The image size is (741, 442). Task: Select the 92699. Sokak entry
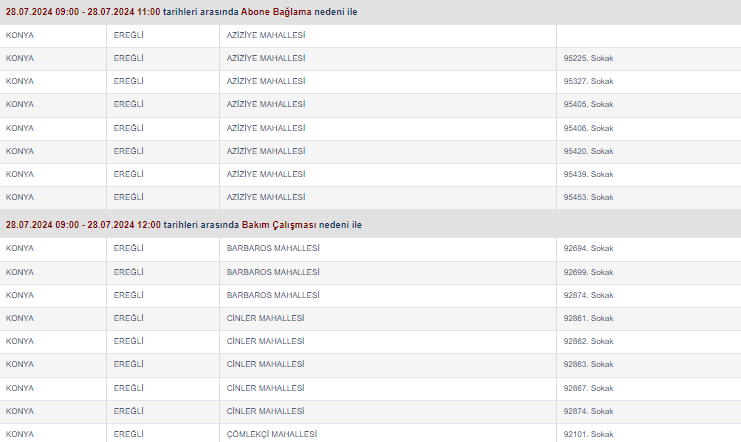pyautogui.click(x=588, y=272)
